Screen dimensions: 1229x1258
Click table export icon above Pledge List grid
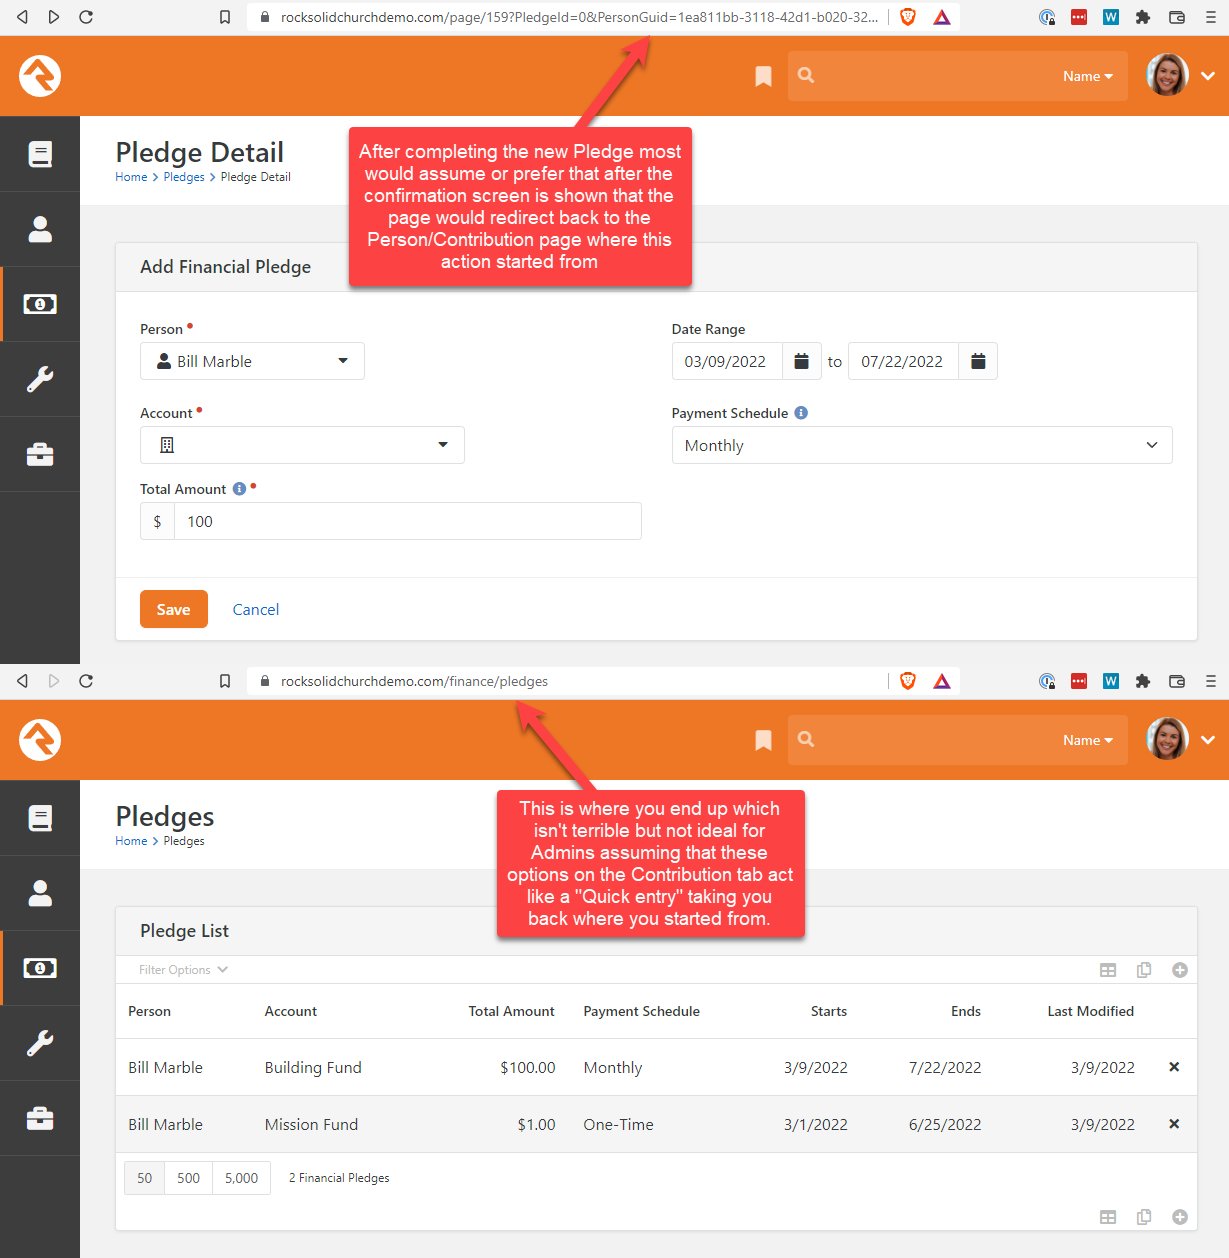1108,970
